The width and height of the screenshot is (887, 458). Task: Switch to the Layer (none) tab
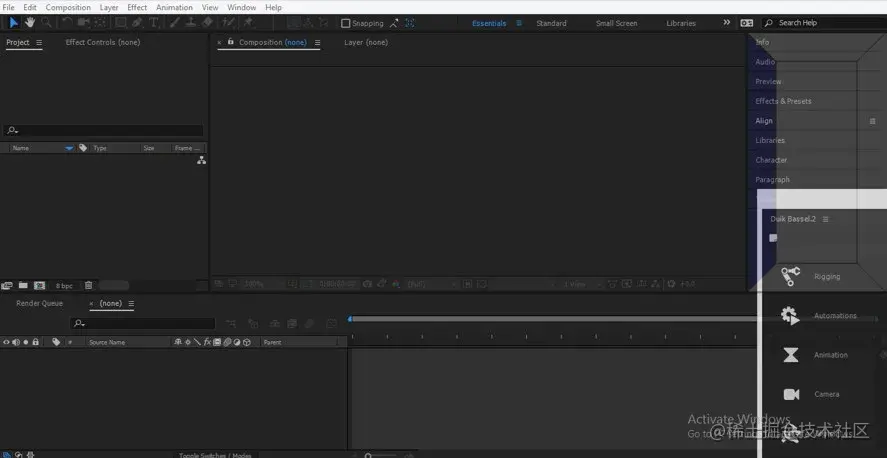pyautogui.click(x=366, y=42)
